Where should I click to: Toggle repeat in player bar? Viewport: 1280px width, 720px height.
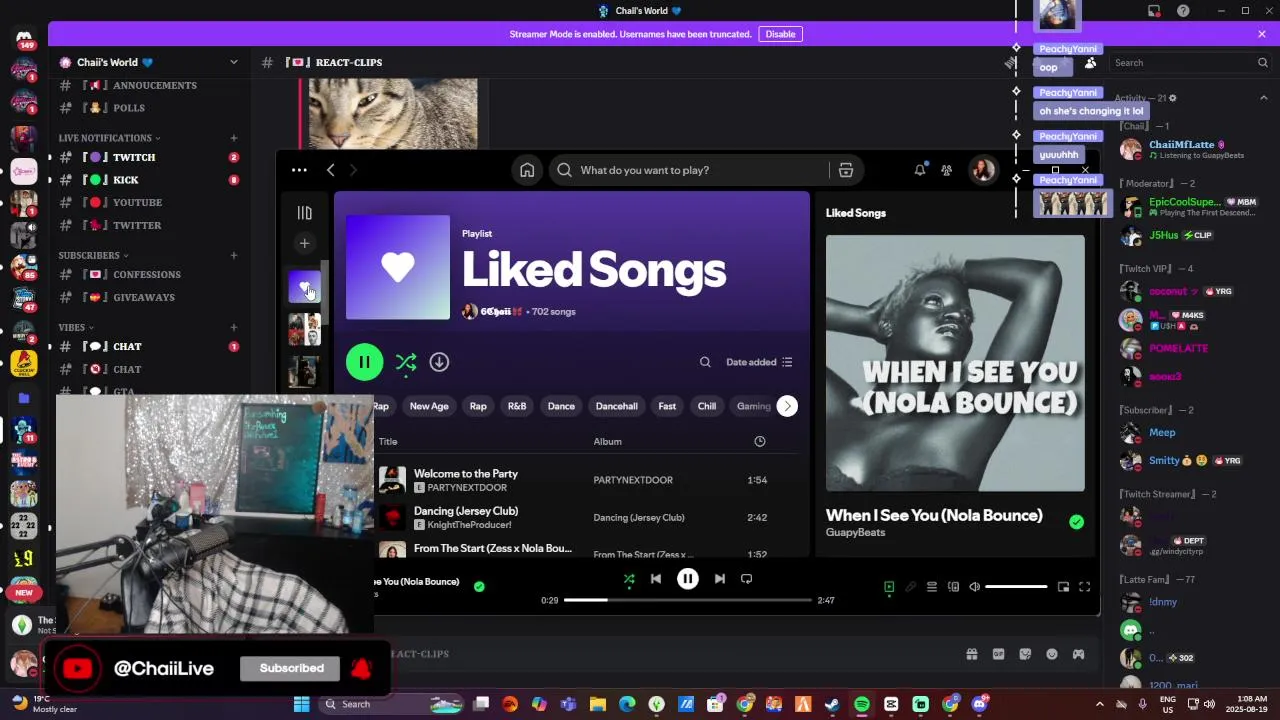click(746, 579)
